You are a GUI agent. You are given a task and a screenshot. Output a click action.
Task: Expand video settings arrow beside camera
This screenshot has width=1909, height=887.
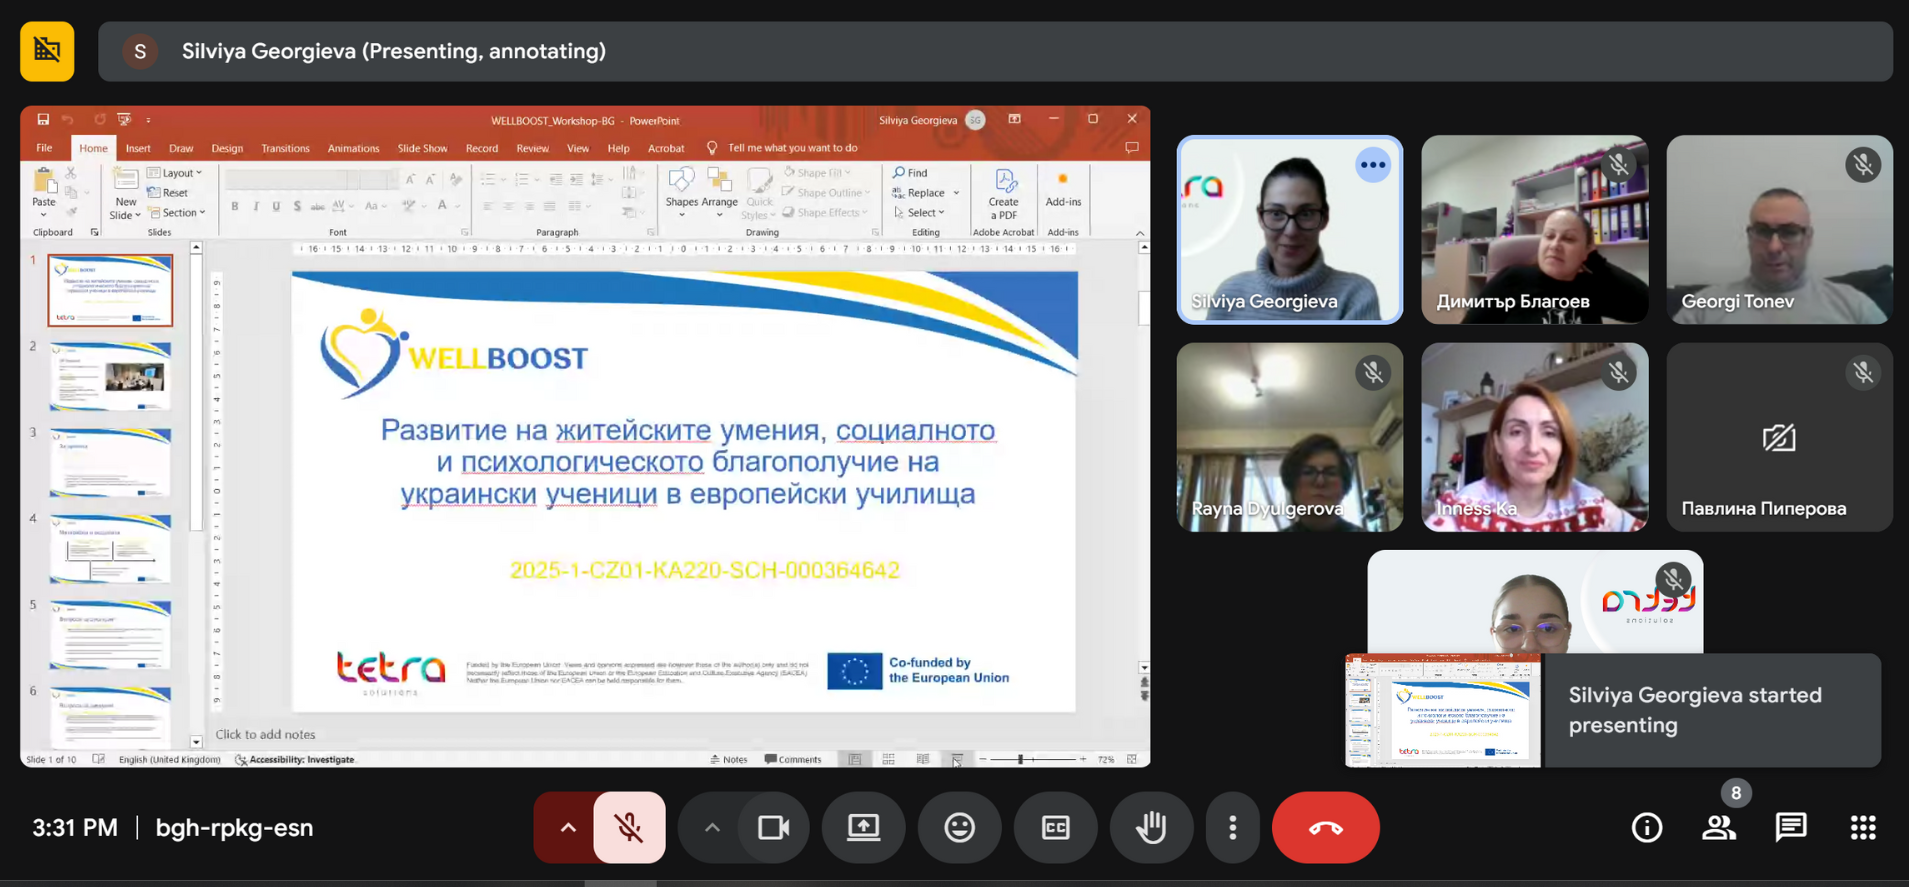[x=711, y=828]
